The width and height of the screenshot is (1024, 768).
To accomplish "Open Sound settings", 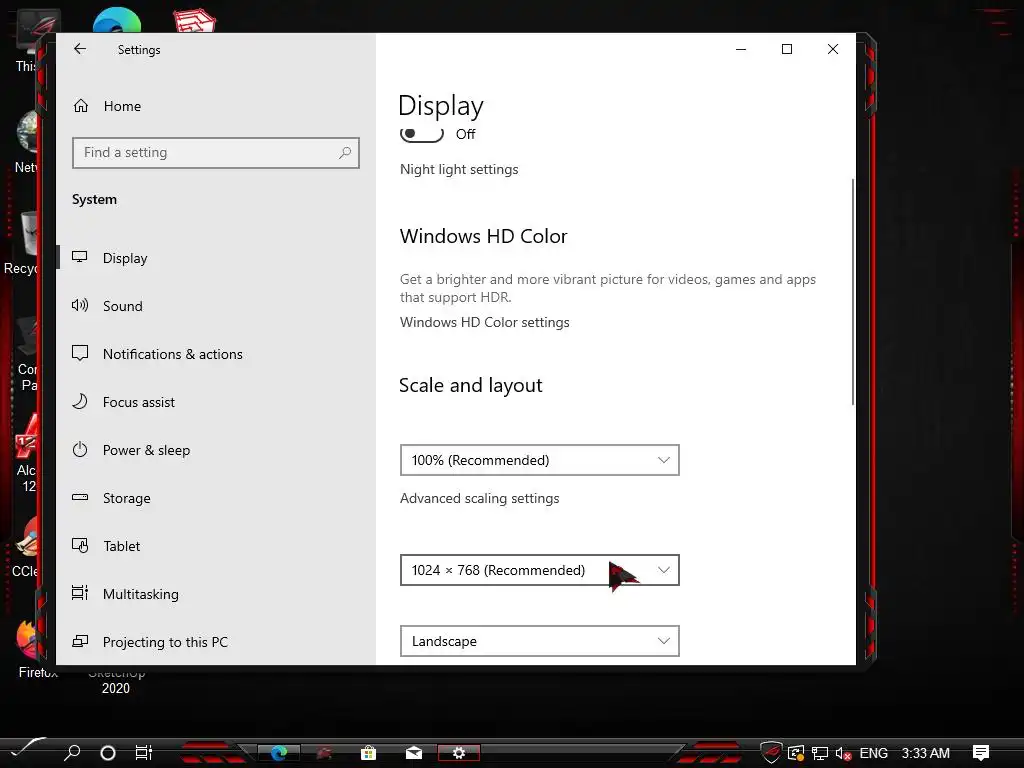I will pos(122,306).
